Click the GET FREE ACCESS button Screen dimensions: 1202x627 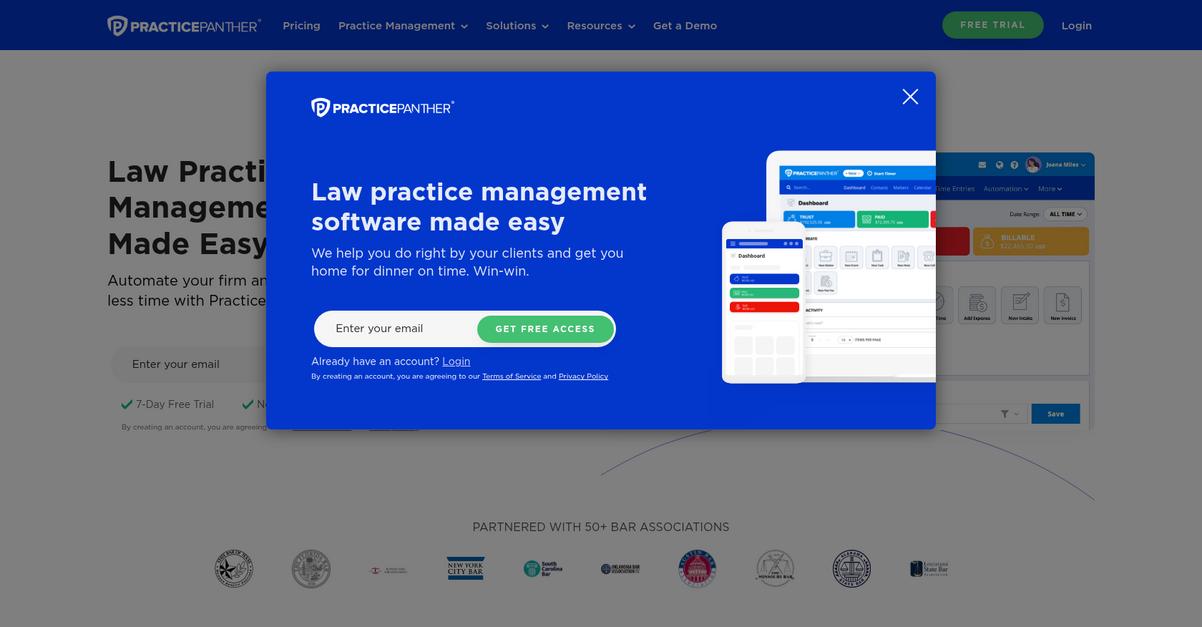click(x=545, y=329)
